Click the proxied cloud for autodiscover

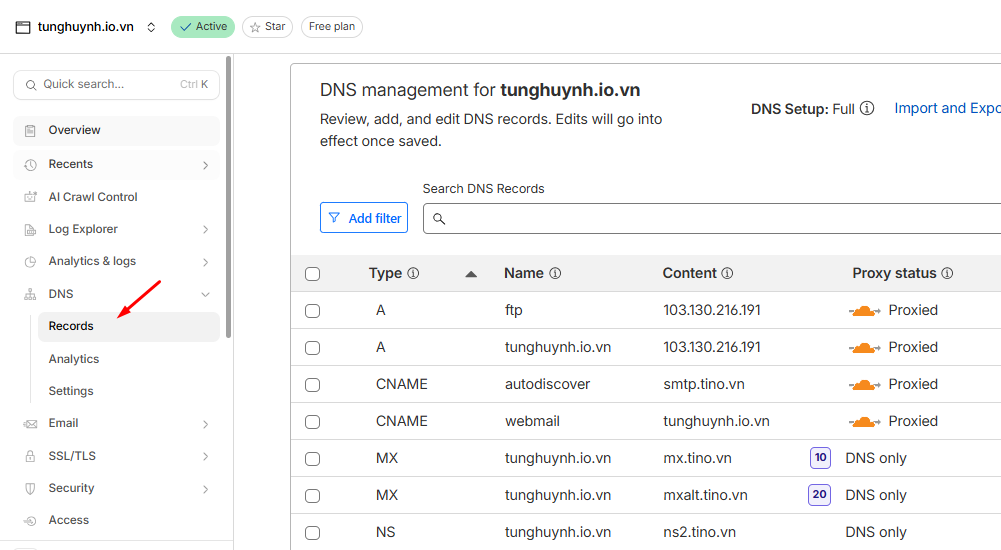click(864, 385)
